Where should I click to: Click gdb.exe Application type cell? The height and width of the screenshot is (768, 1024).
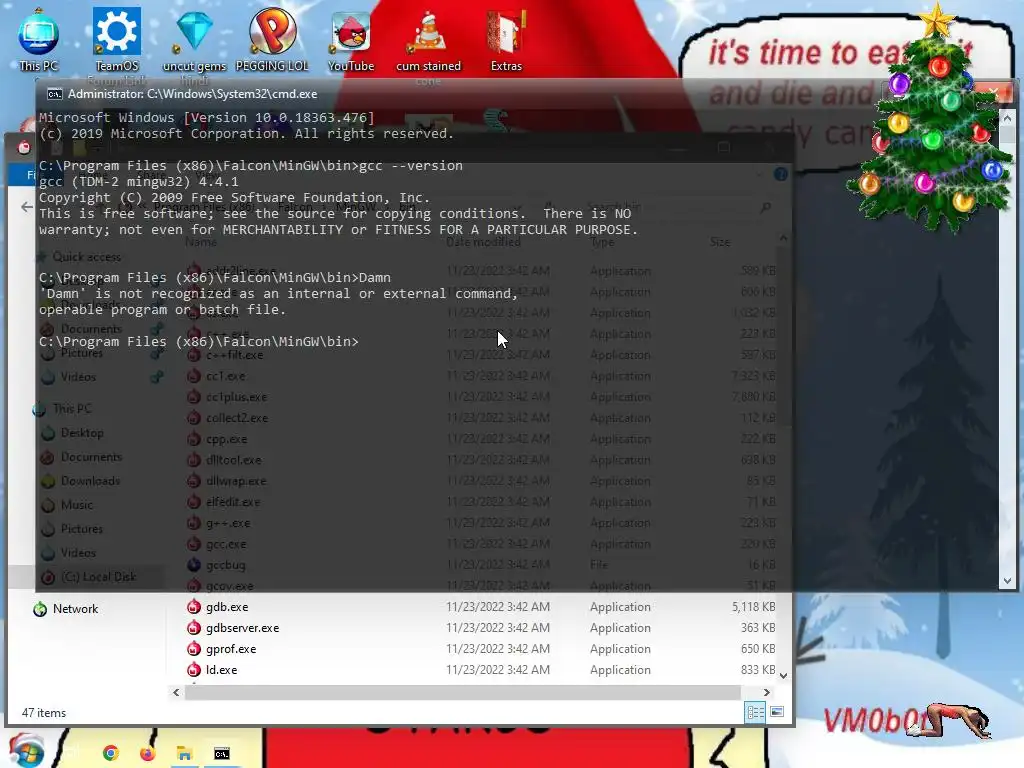[620, 607]
